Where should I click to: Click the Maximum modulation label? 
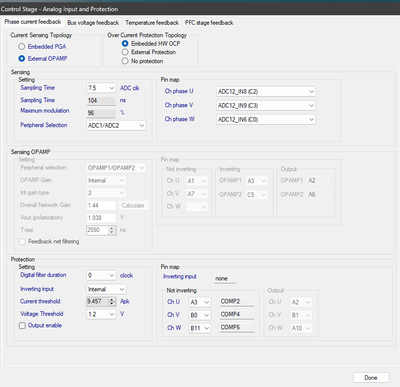[x=45, y=111]
